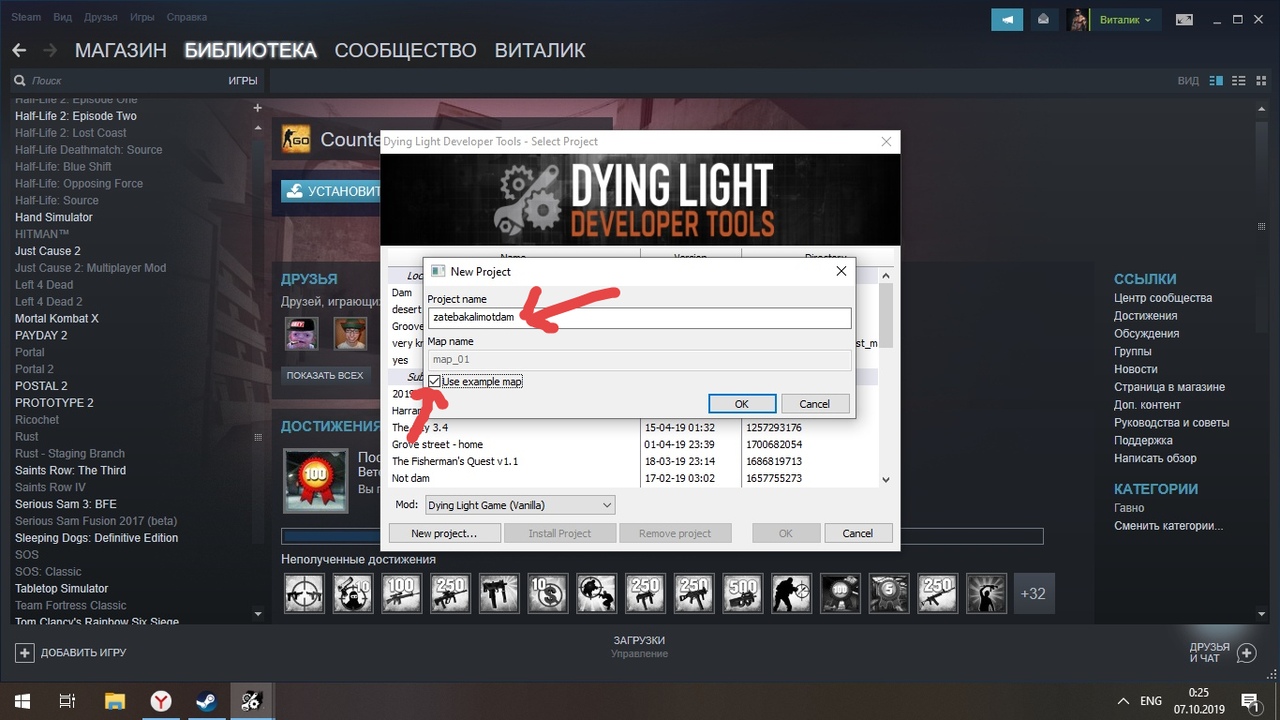
Task: Click ПОКАЗАТЬ ВСЕХ friends button
Action: pos(323,376)
